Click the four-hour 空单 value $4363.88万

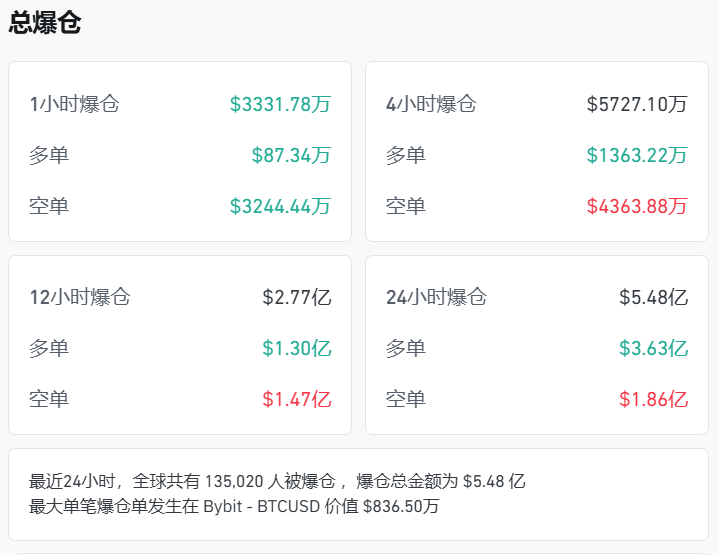tap(637, 206)
